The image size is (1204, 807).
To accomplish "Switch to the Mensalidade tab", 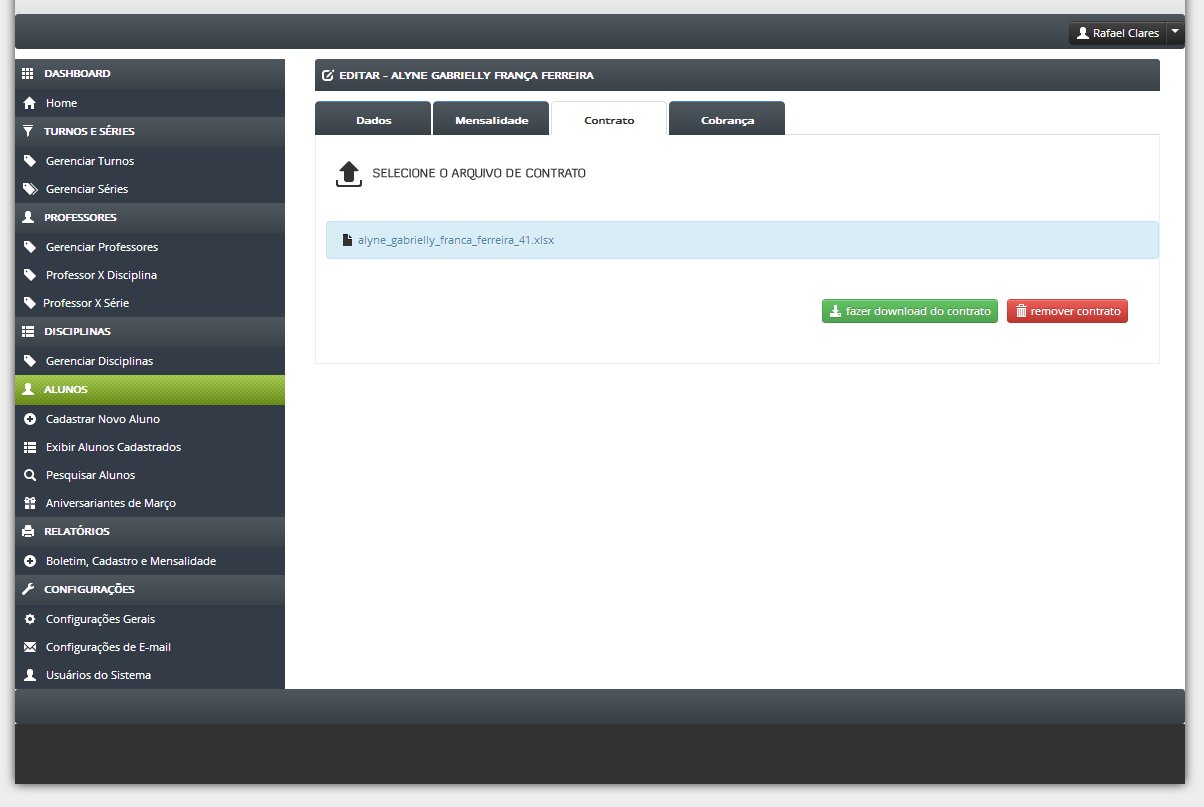I will tap(491, 119).
